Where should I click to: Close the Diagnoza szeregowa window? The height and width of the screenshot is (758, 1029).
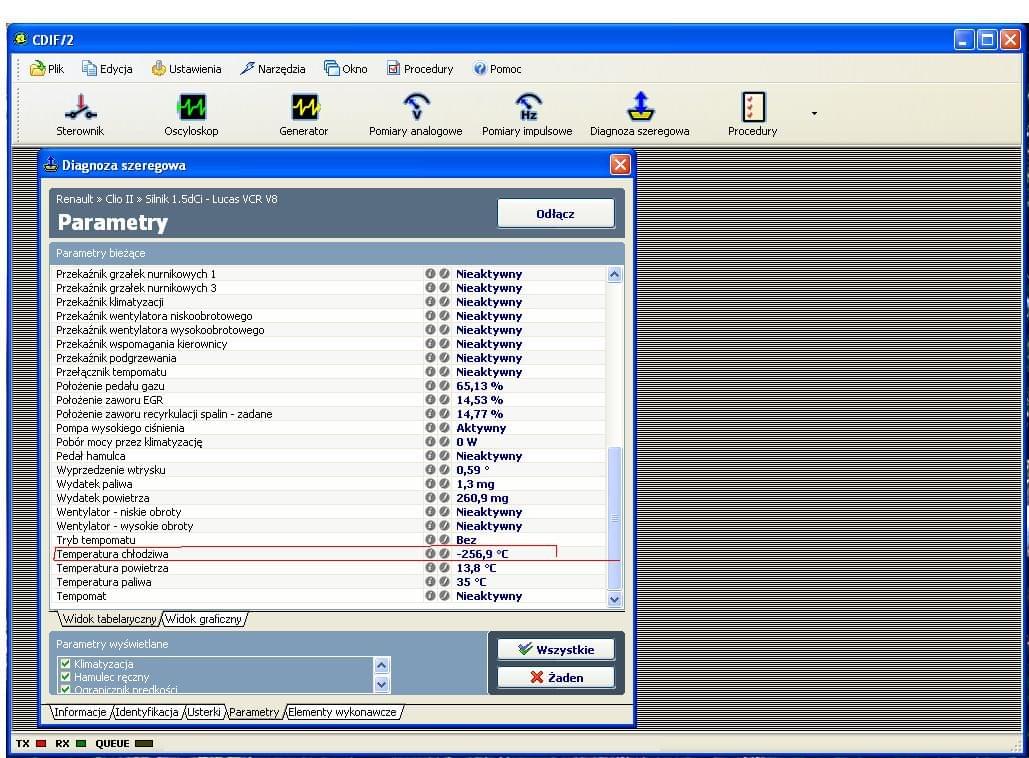click(x=620, y=165)
